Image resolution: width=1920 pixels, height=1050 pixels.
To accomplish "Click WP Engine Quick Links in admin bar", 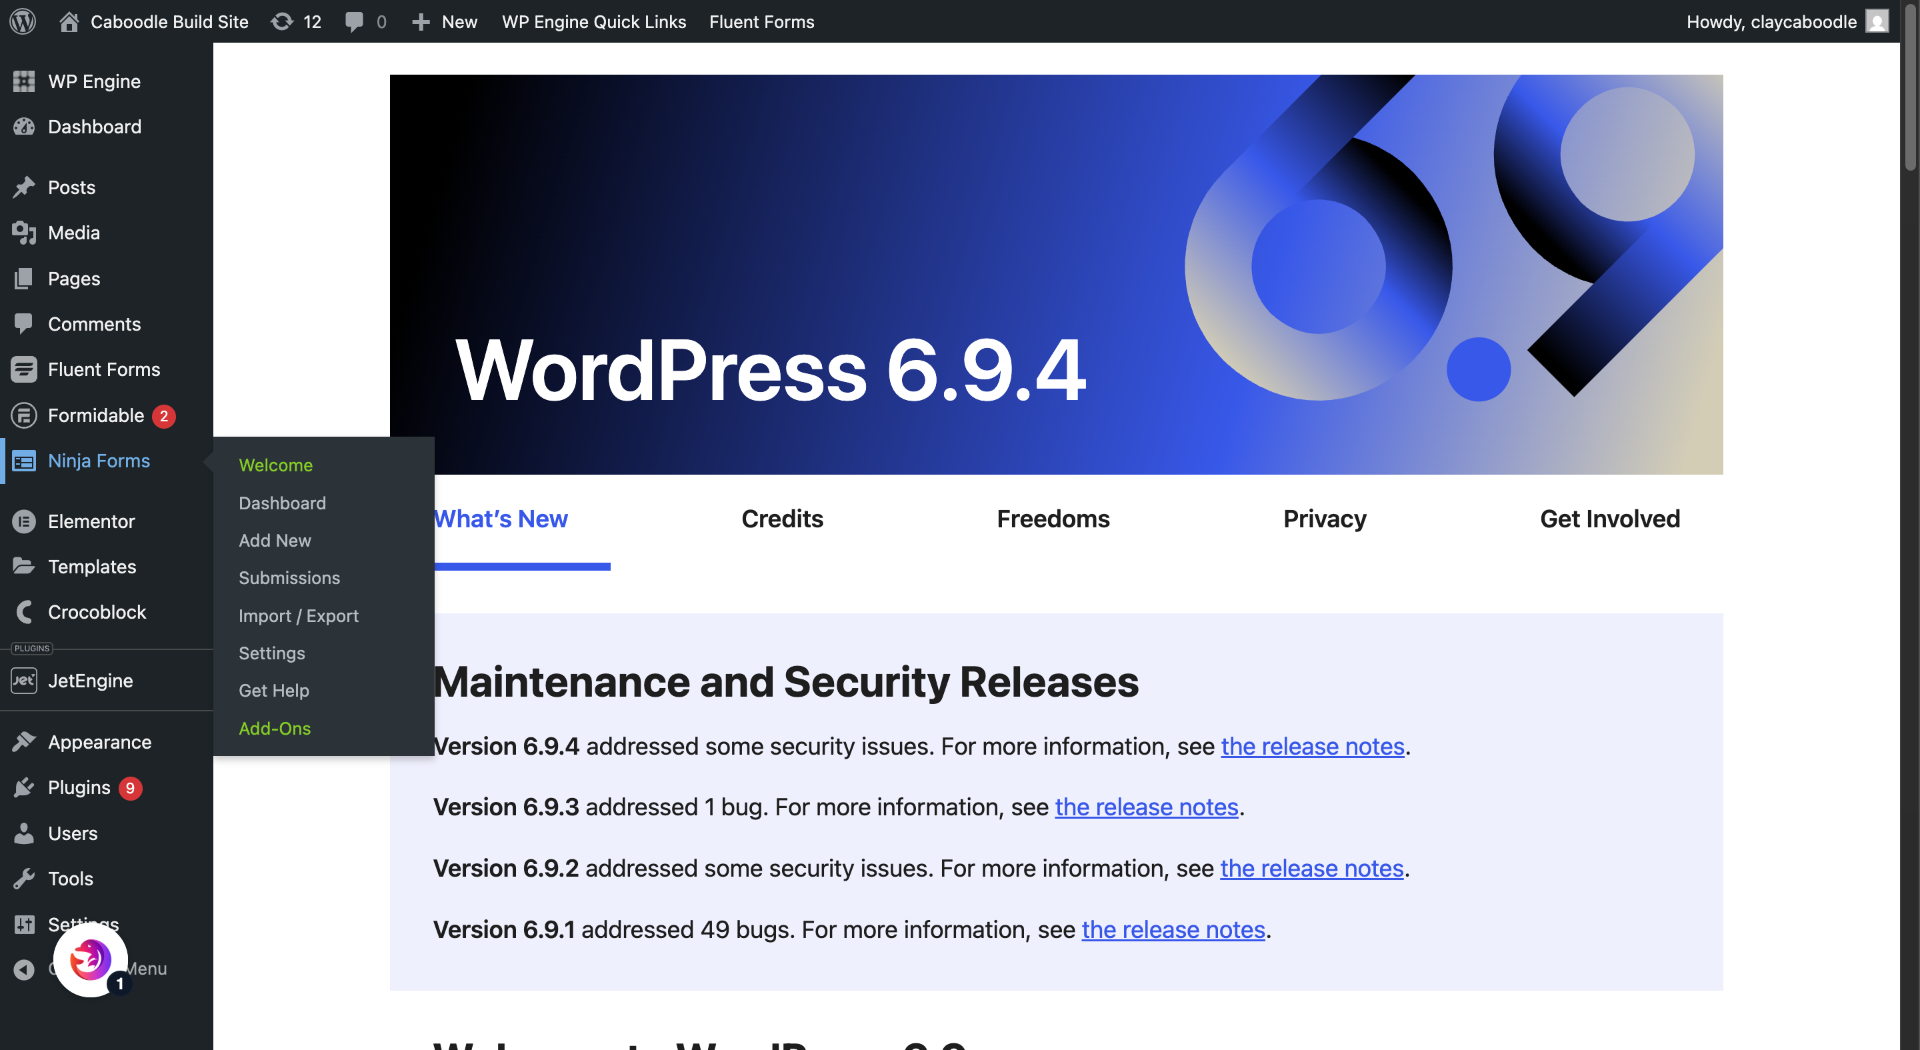I will tap(594, 21).
